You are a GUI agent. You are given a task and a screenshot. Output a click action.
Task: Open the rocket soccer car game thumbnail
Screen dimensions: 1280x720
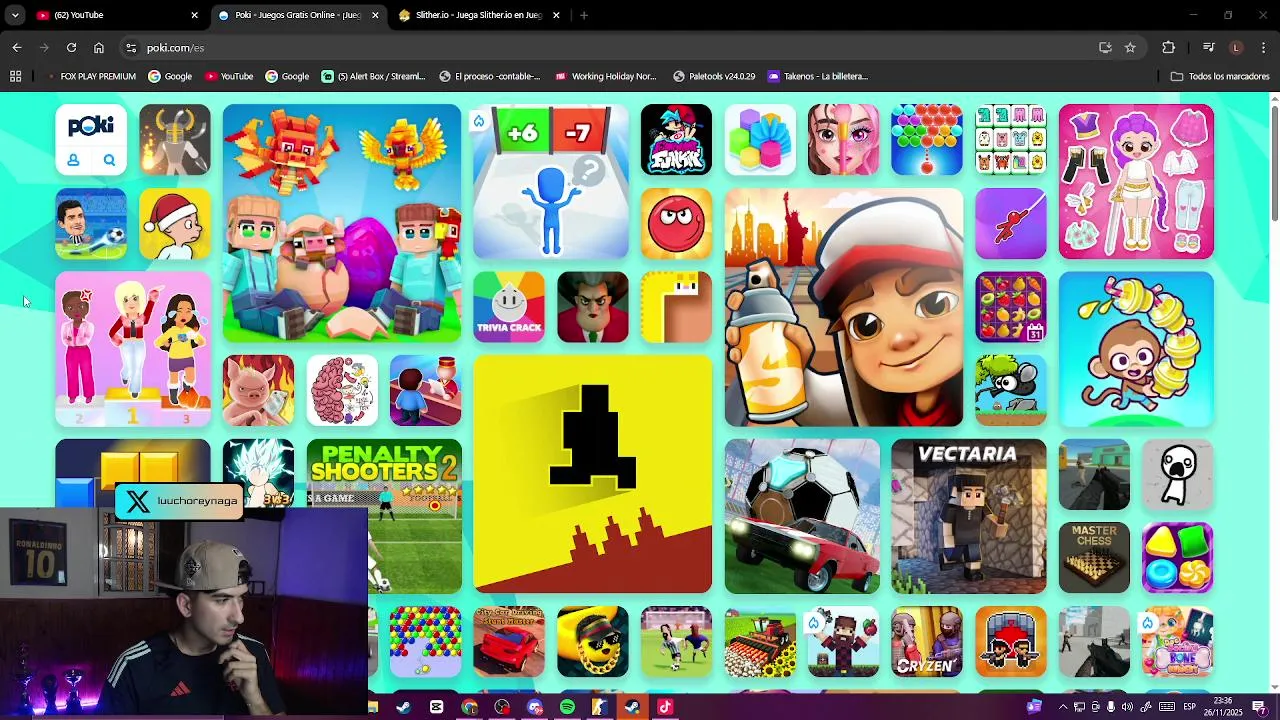802,516
